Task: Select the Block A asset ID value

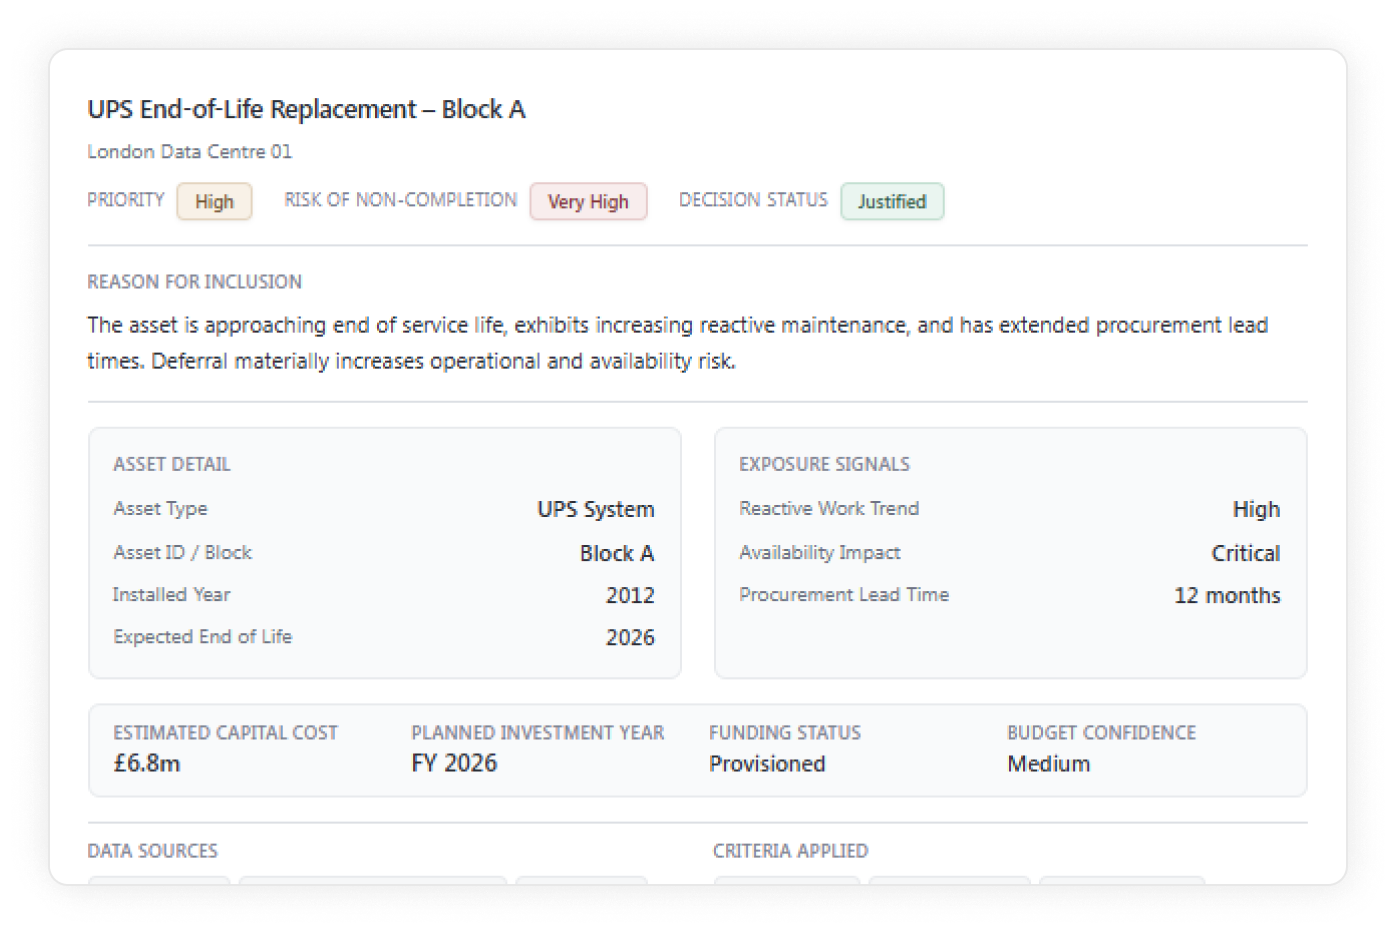Action: [616, 553]
